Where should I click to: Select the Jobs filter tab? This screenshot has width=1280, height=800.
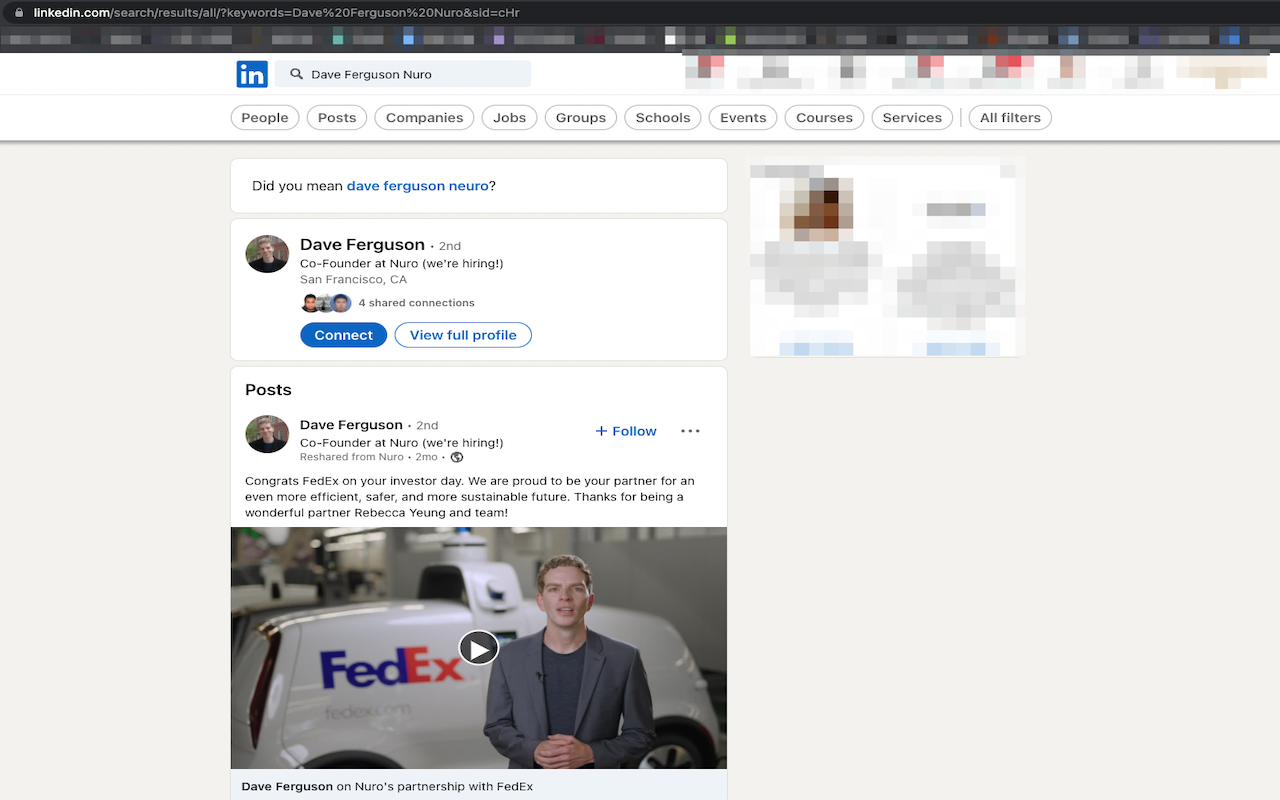509,117
